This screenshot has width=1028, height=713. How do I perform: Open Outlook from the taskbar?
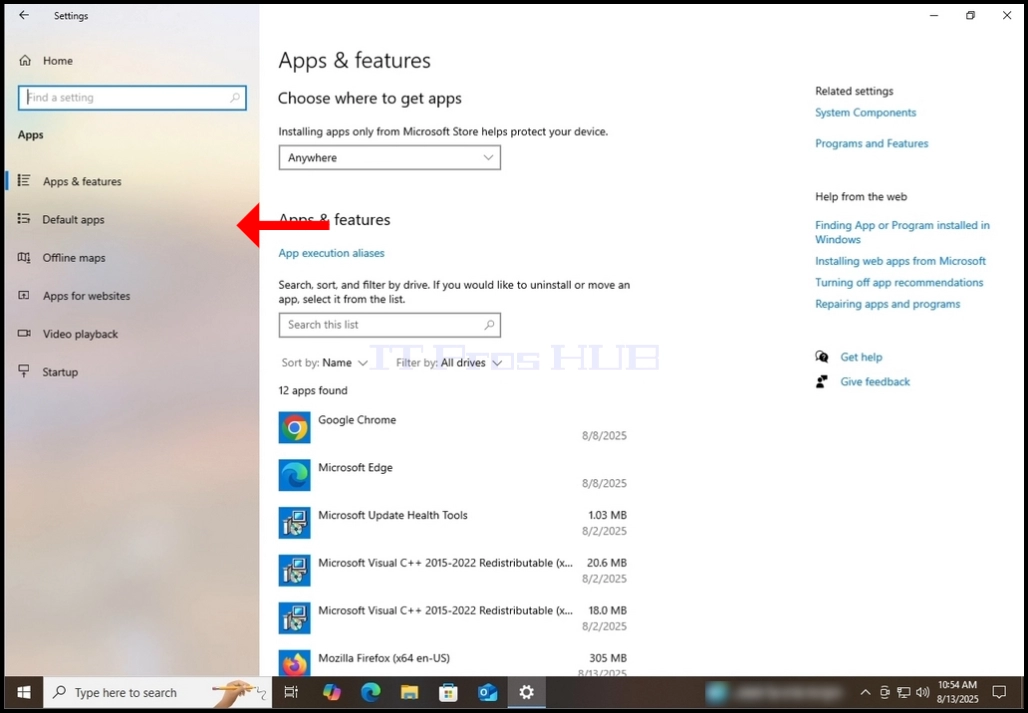click(487, 693)
